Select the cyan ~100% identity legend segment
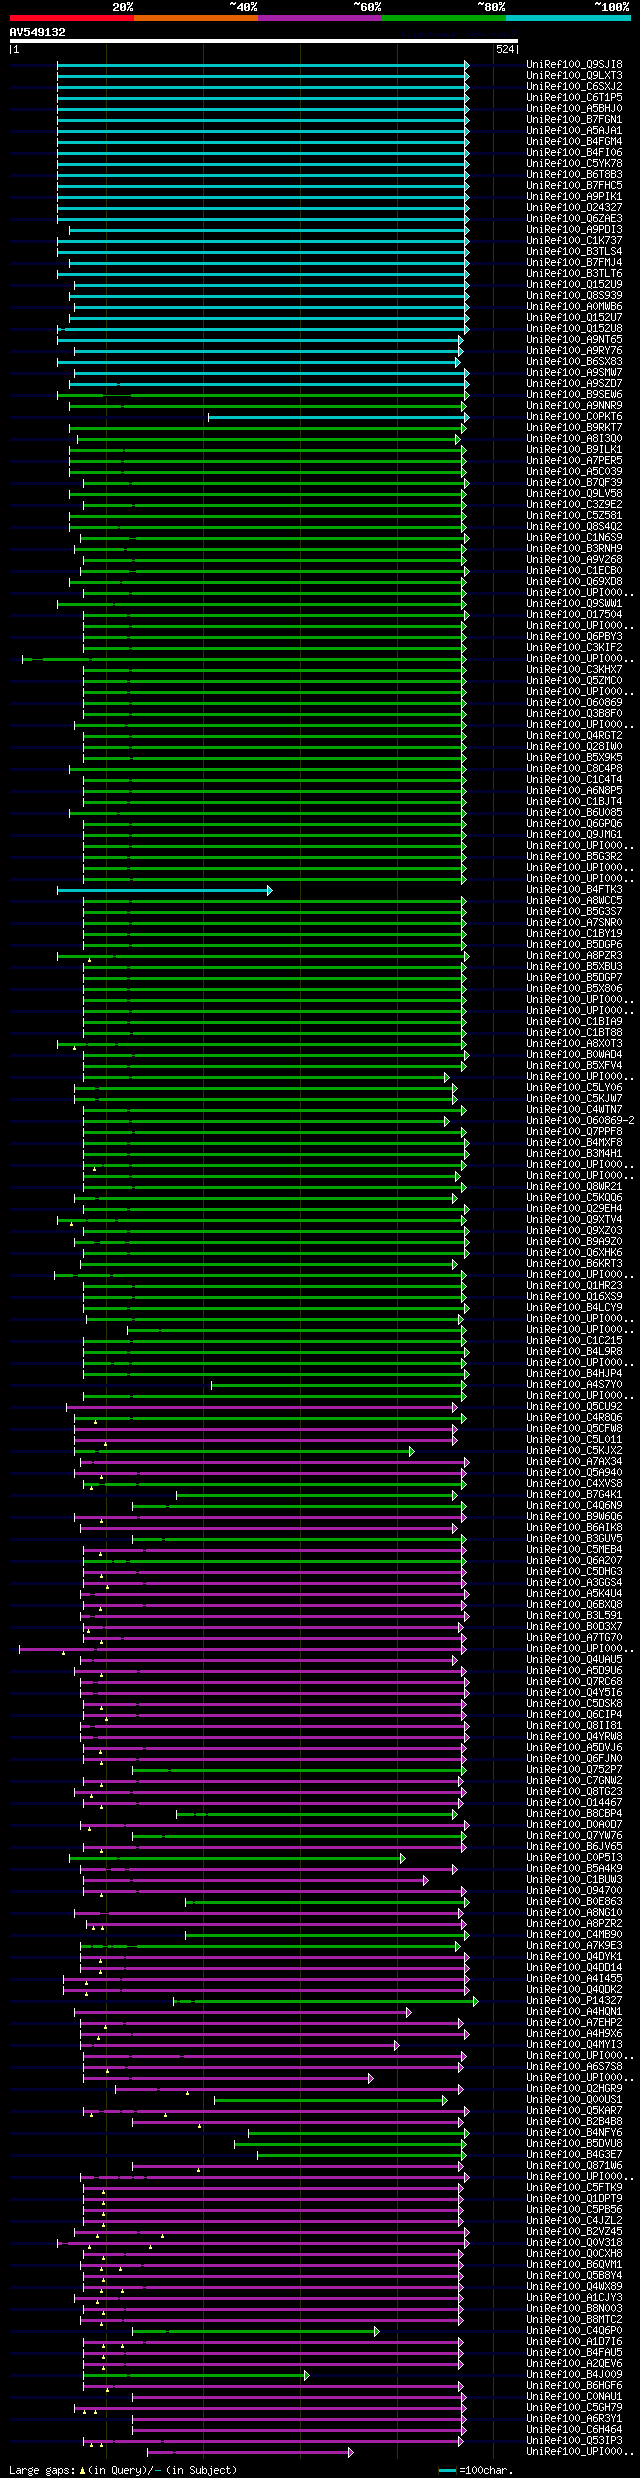The image size is (640, 2478). (x=567, y=18)
